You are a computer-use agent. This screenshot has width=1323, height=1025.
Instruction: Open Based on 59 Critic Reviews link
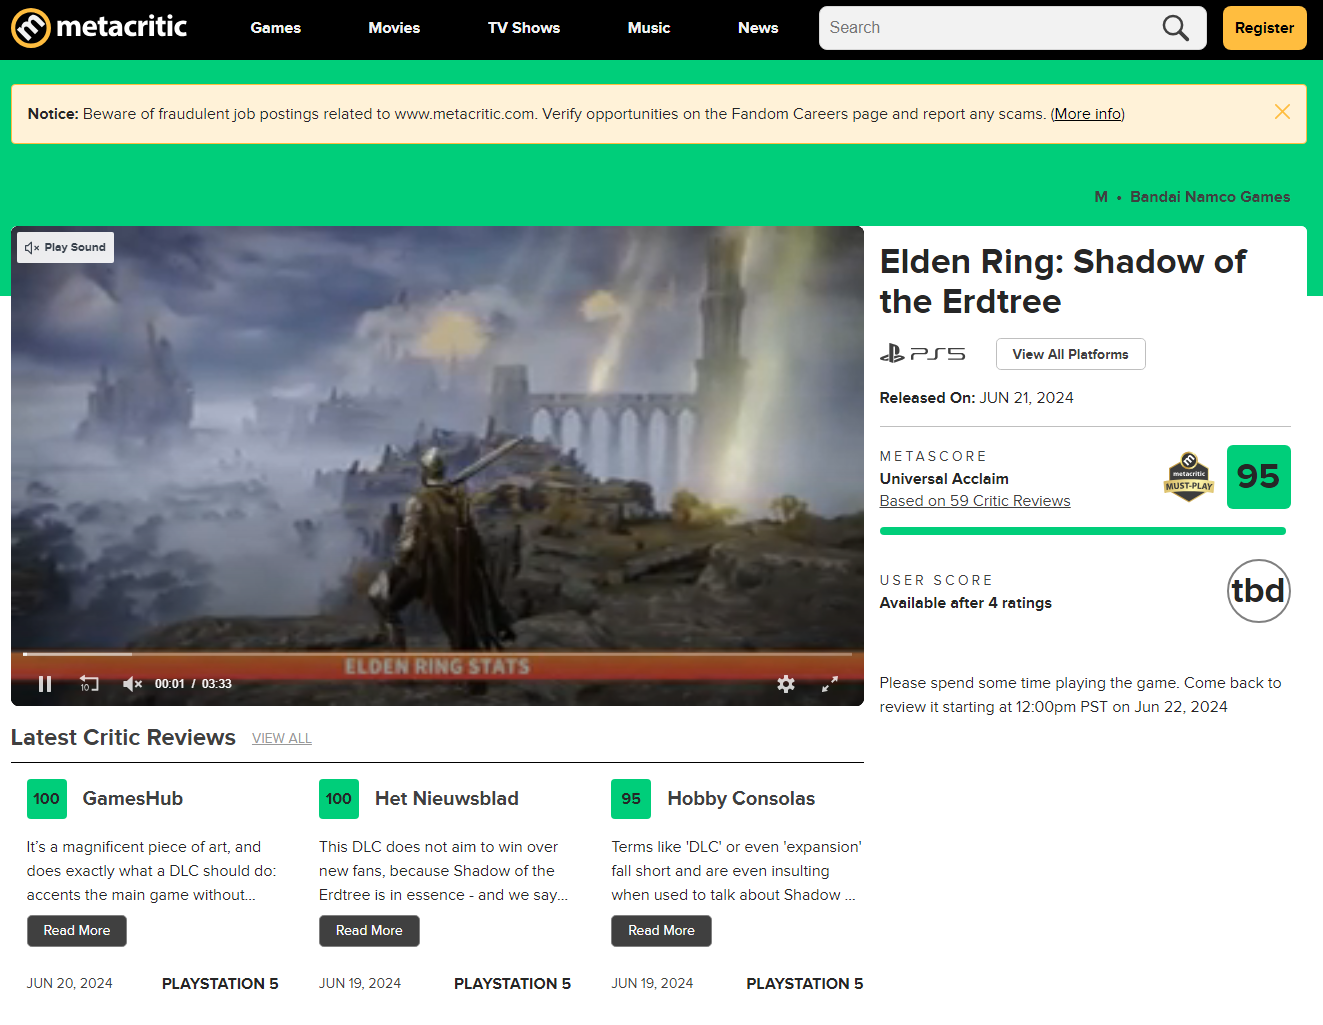pos(975,501)
